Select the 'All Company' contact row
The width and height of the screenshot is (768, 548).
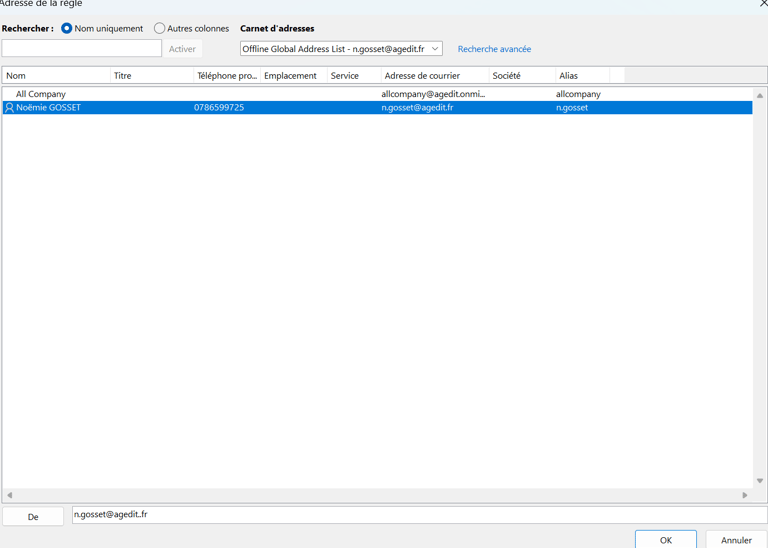(x=377, y=94)
